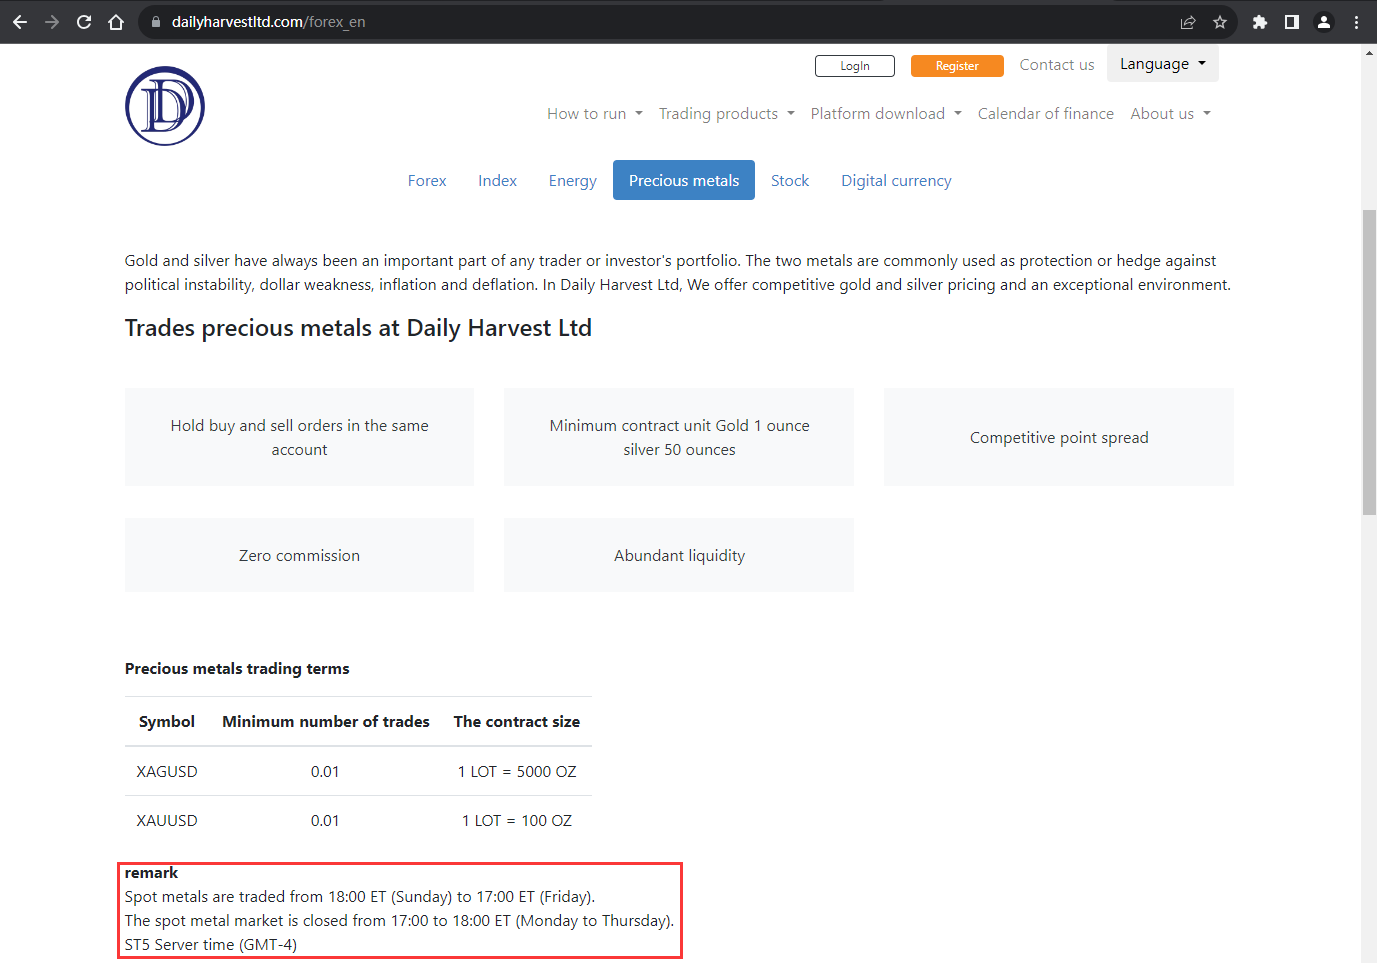Go forward in browser history
The height and width of the screenshot is (963, 1377).
52,22
